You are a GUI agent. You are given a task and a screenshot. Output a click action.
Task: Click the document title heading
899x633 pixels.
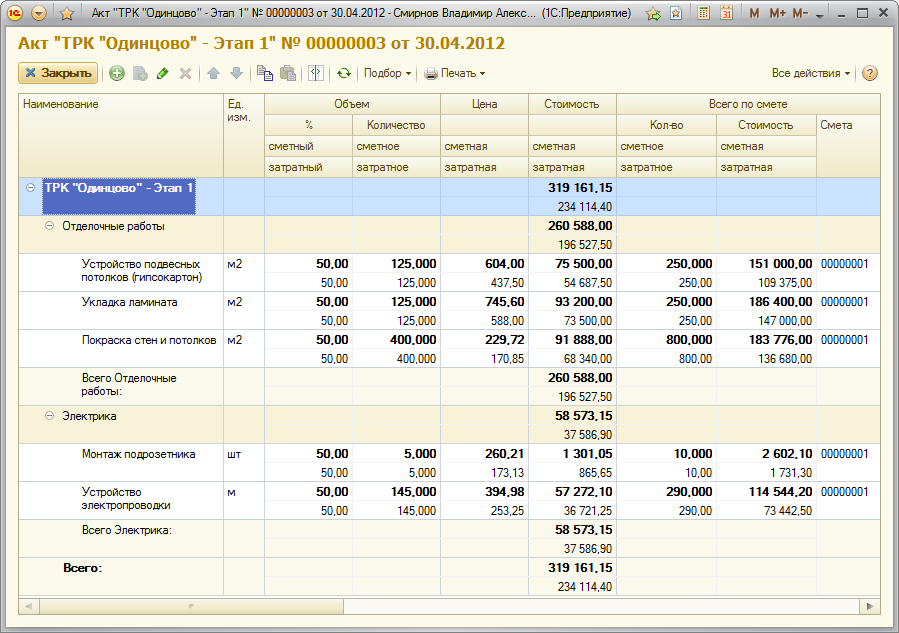coord(261,43)
